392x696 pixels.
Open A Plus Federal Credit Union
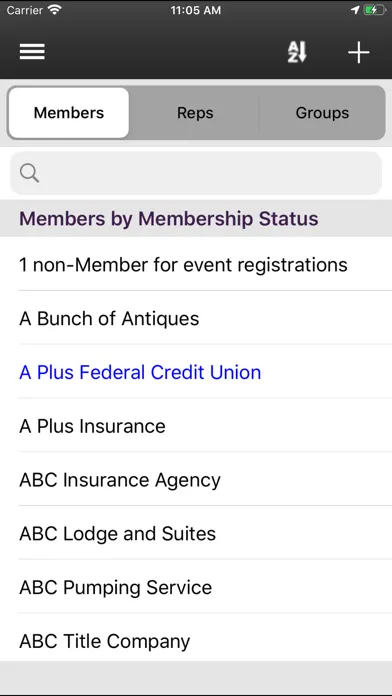(196, 372)
